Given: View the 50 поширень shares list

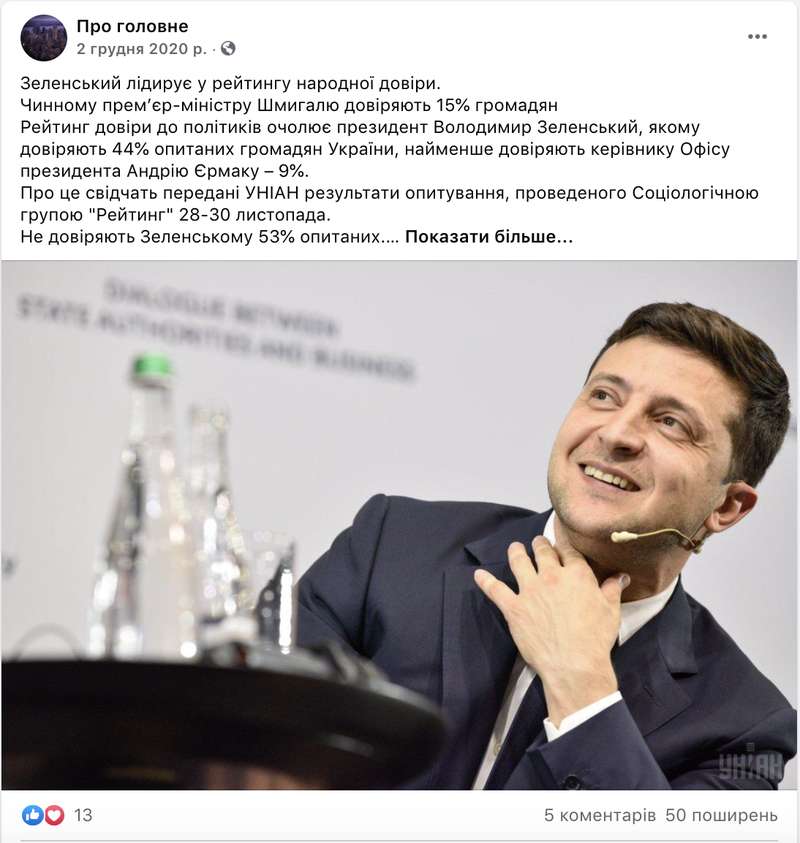Looking at the screenshot, I should coord(722,815).
